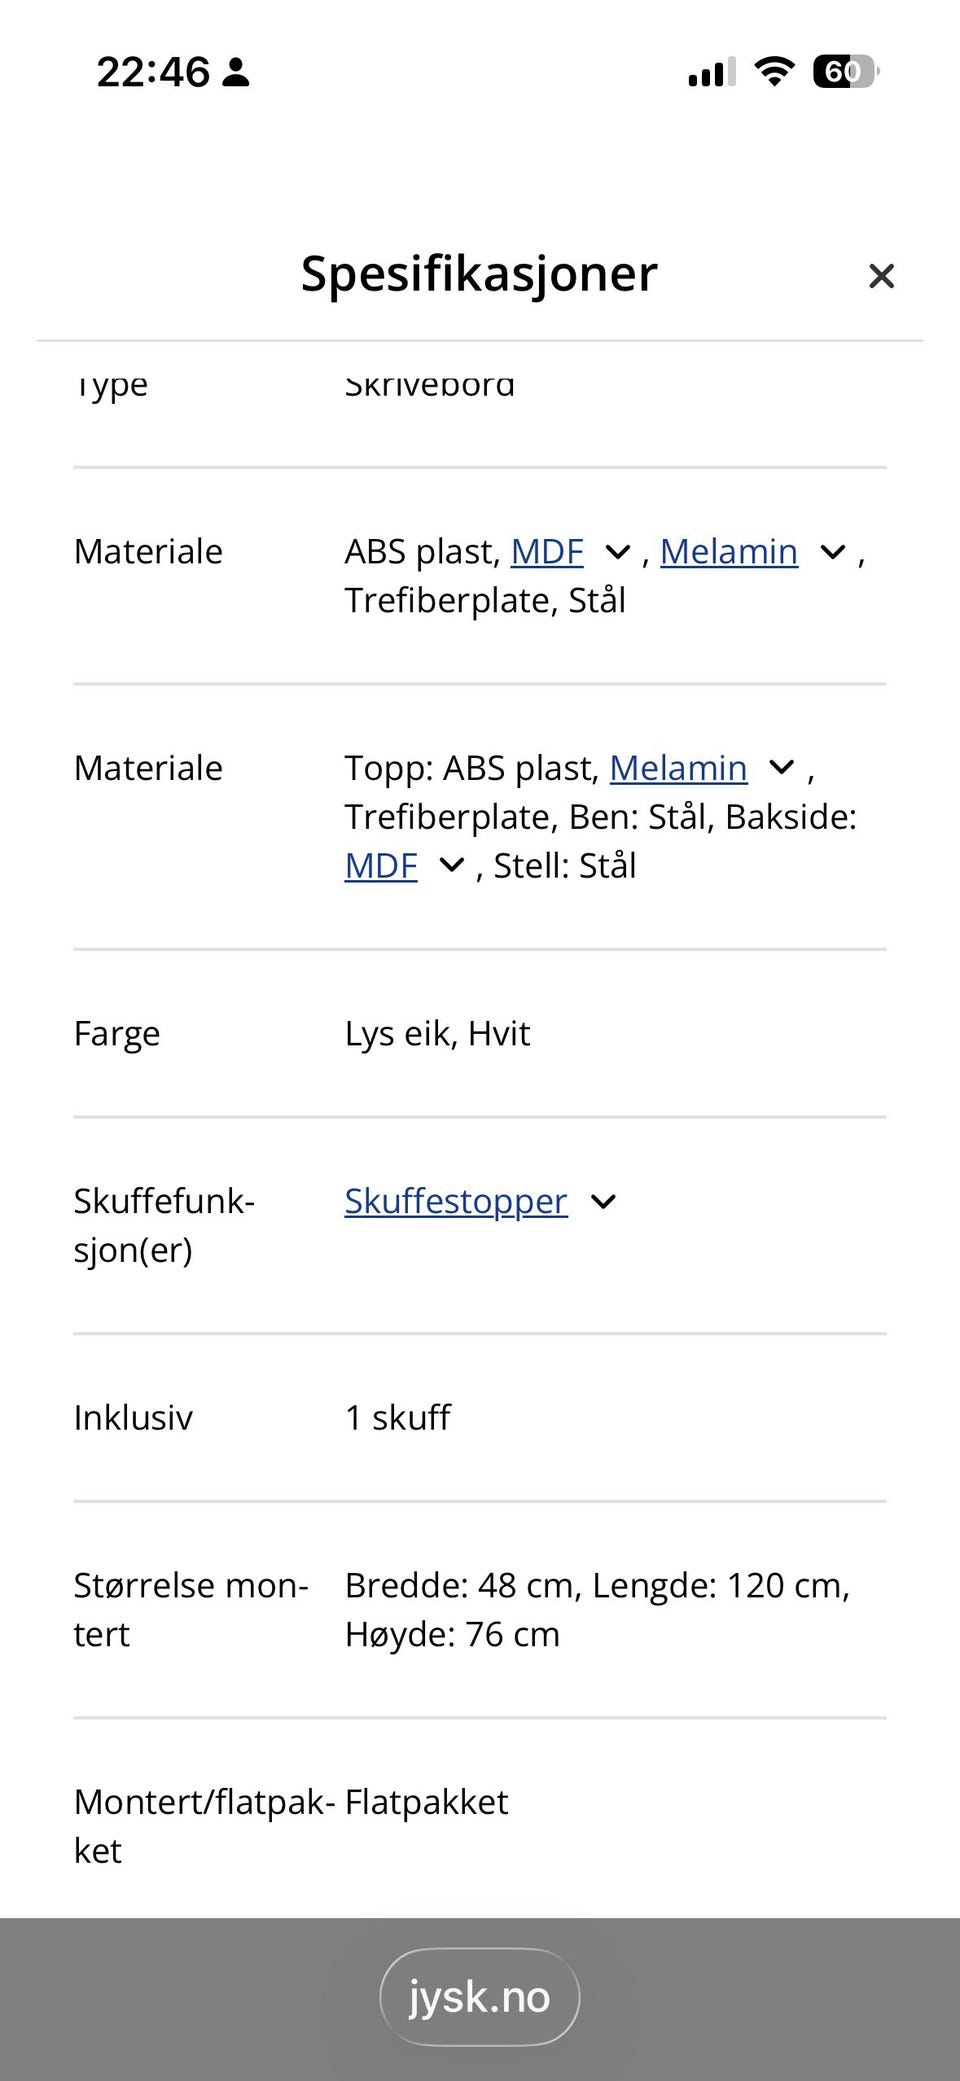Image resolution: width=960 pixels, height=2081 pixels.
Task: Tap the chevron after first Melamin link
Action: tap(832, 551)
